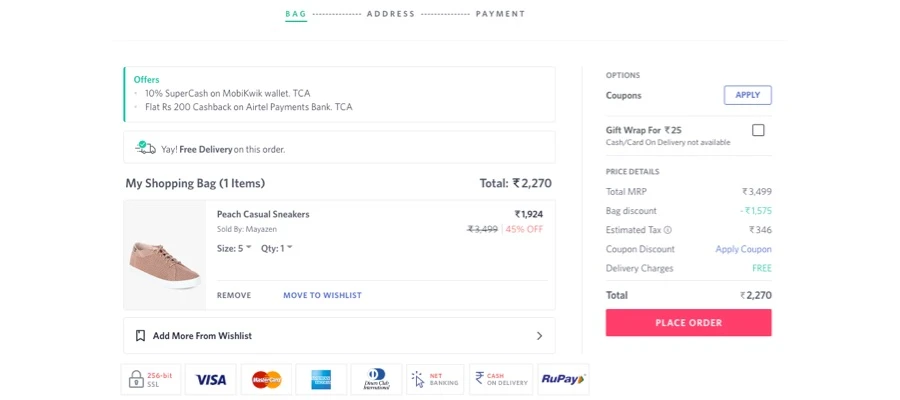Viewport: 900px width, 400px height.
Task: Open the Qty 1 dropdown
Action: click(x=277, y=248)
